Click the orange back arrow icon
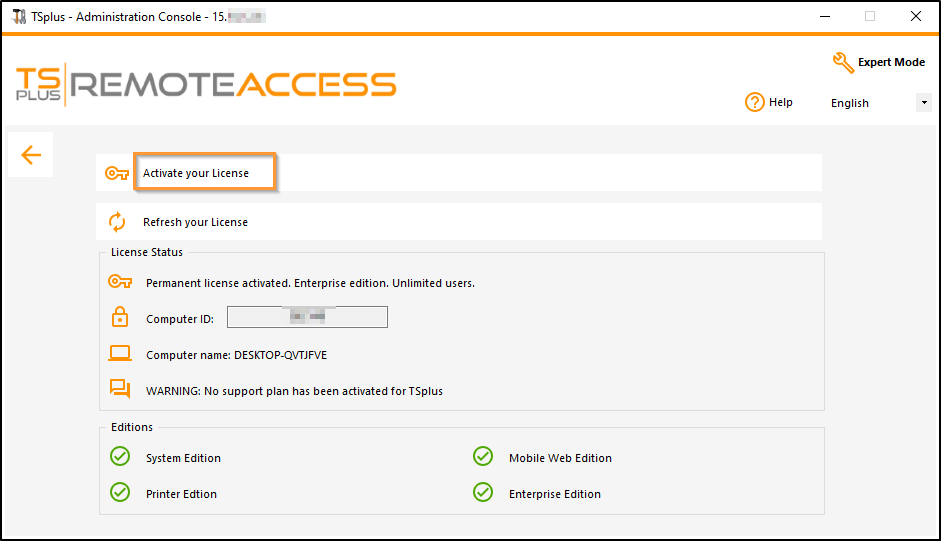Image resolution: width=941 pixels, height=541 pixels. [x=31, y=155]
